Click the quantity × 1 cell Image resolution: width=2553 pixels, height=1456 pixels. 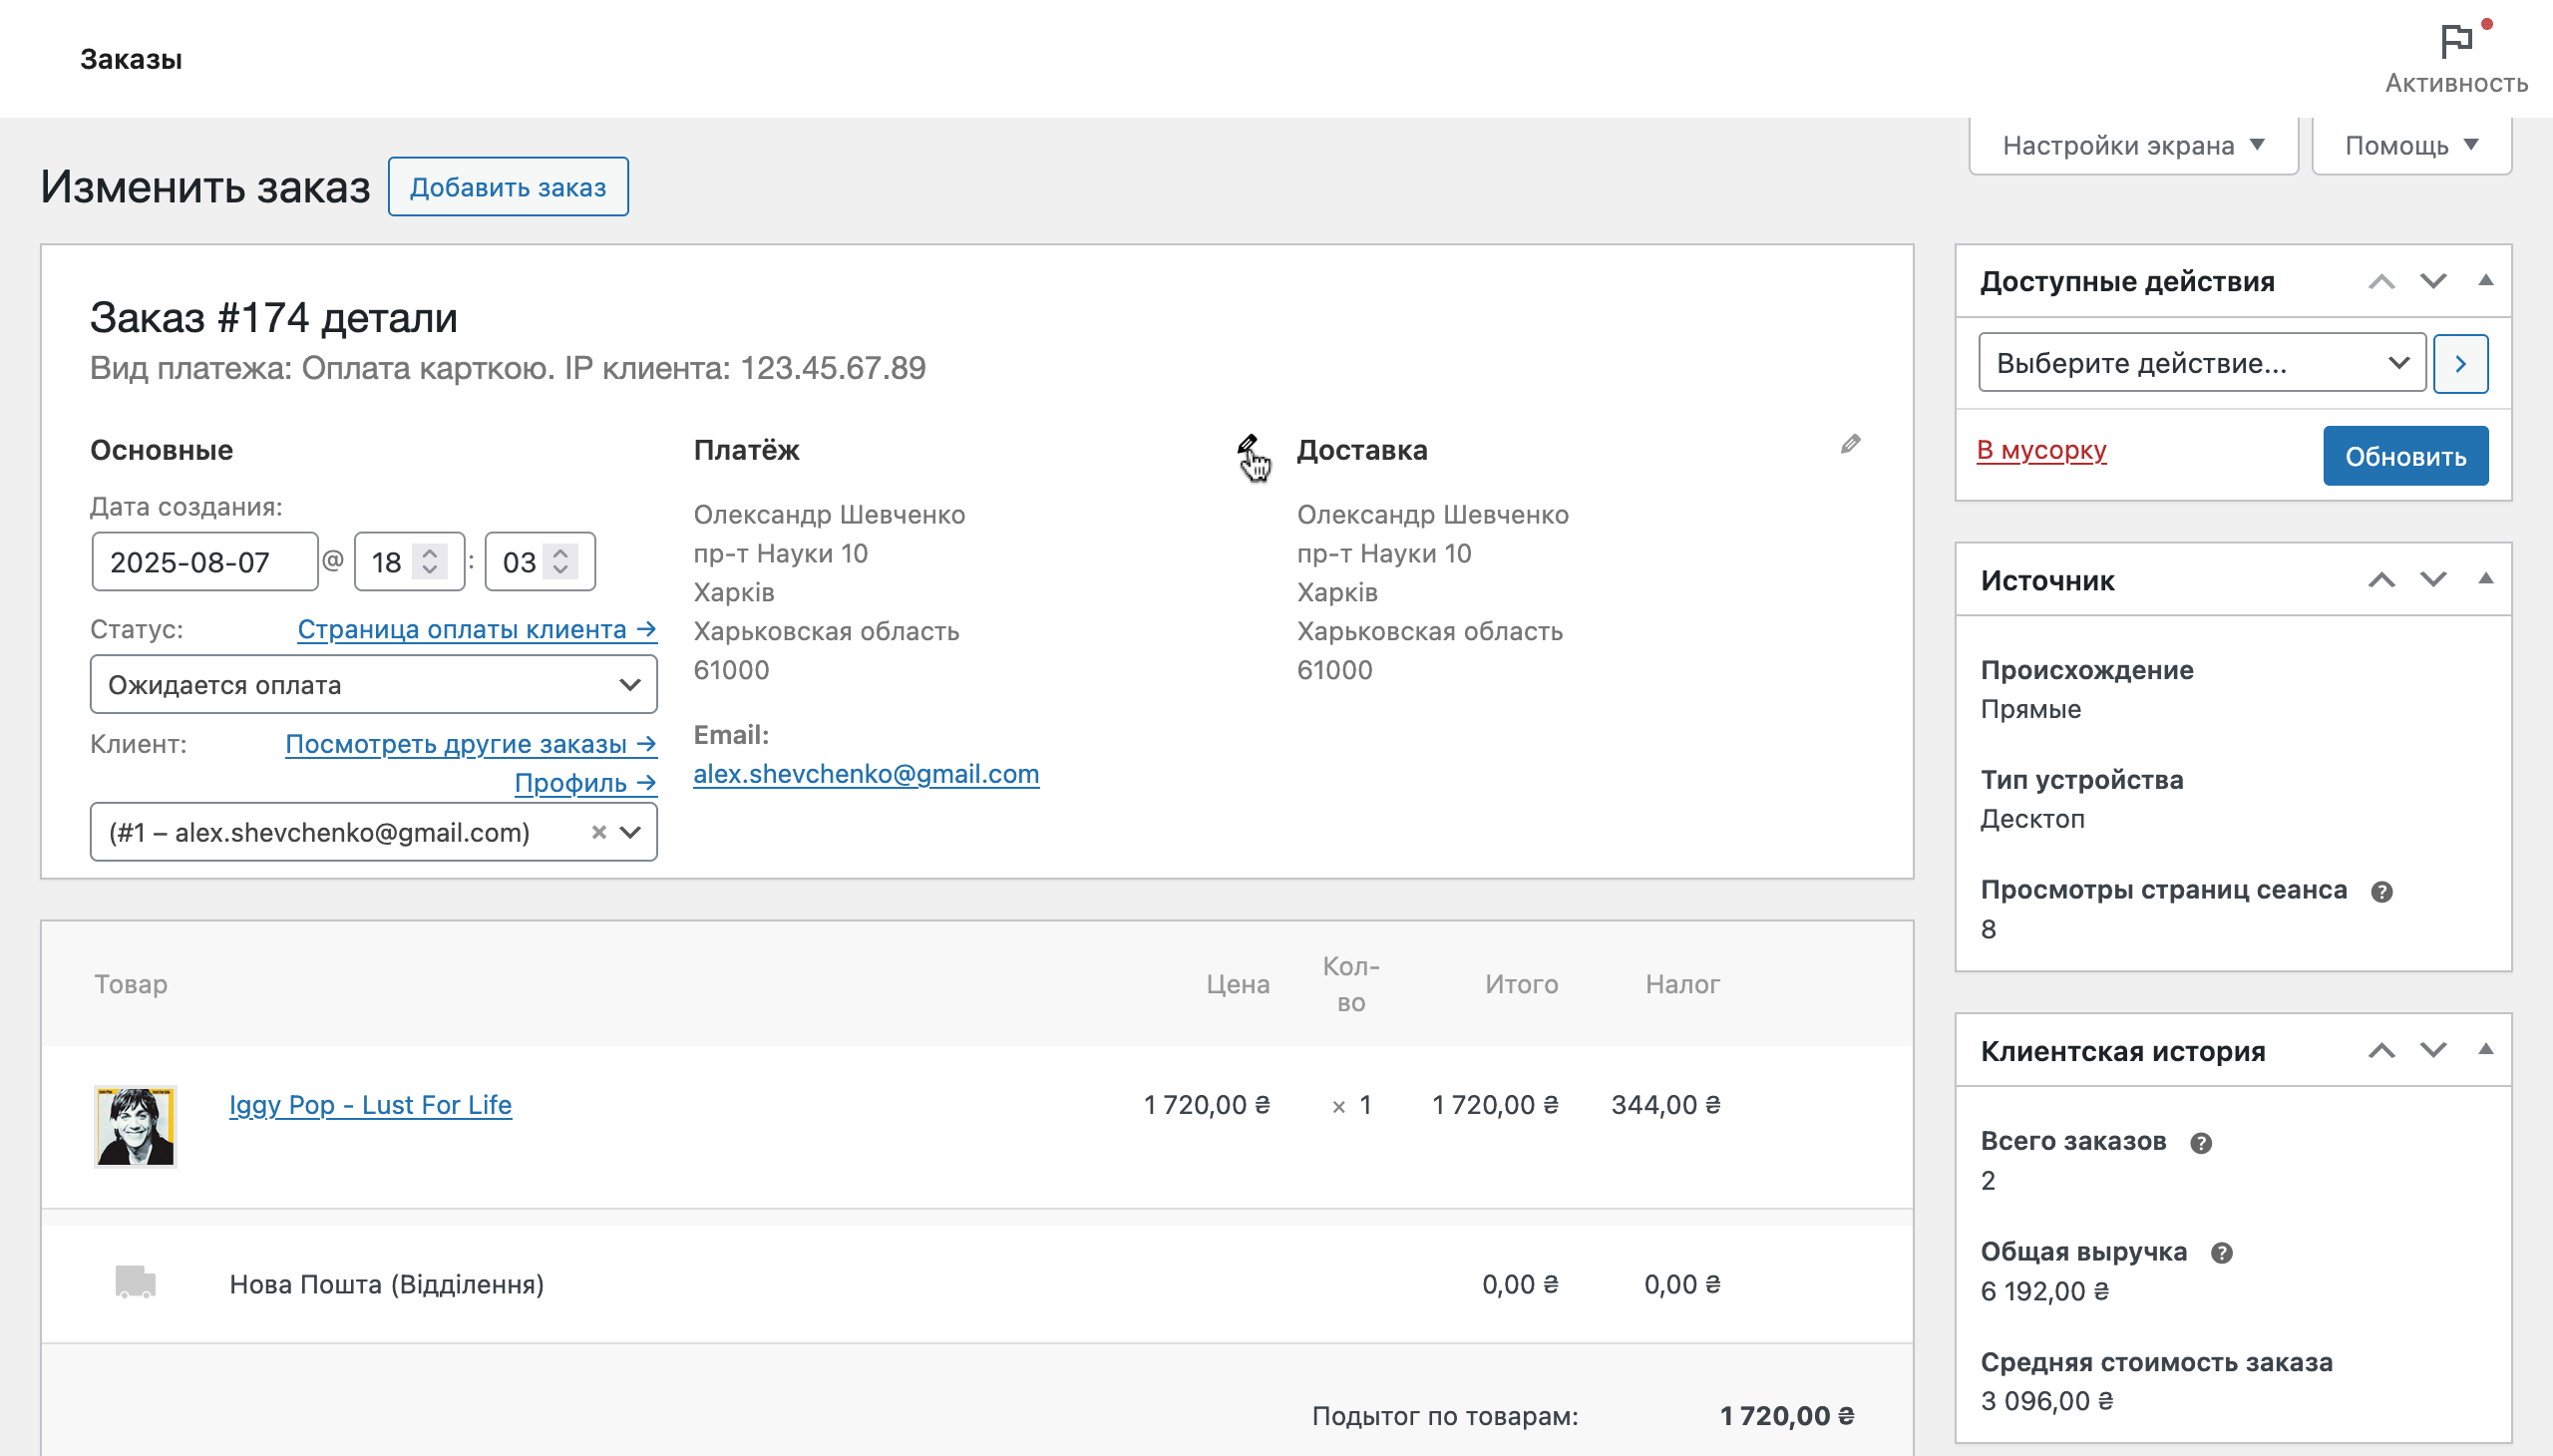tap(1351, 1105)
